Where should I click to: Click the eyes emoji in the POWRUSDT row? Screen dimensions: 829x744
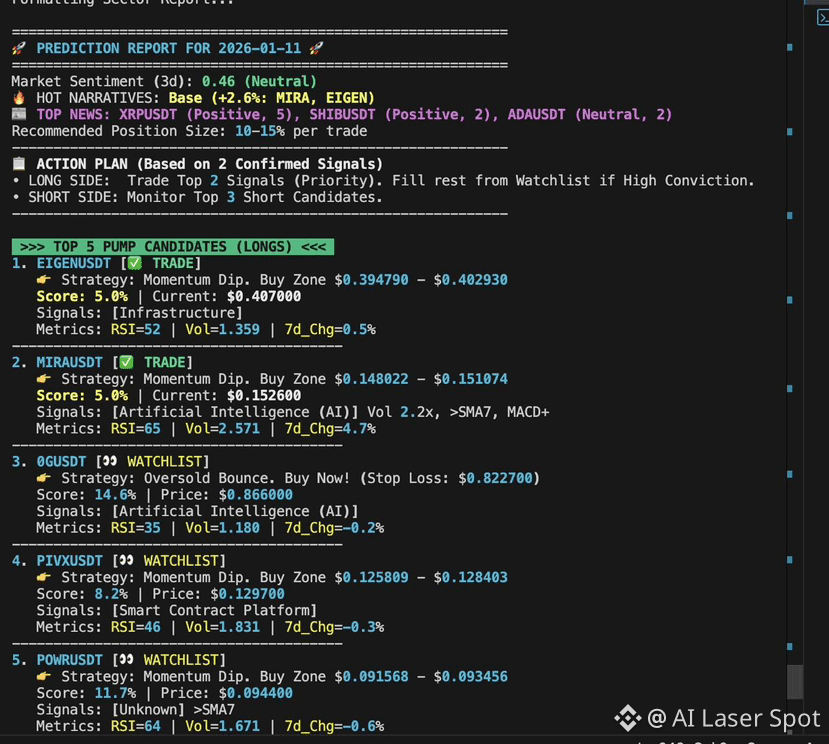tap(126, 660)
